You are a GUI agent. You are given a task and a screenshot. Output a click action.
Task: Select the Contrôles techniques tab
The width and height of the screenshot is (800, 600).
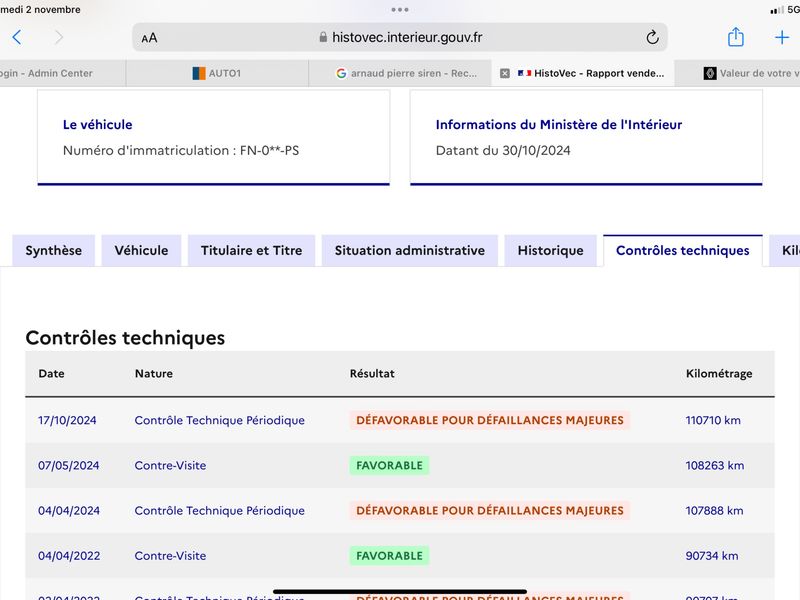coord(683,251)
